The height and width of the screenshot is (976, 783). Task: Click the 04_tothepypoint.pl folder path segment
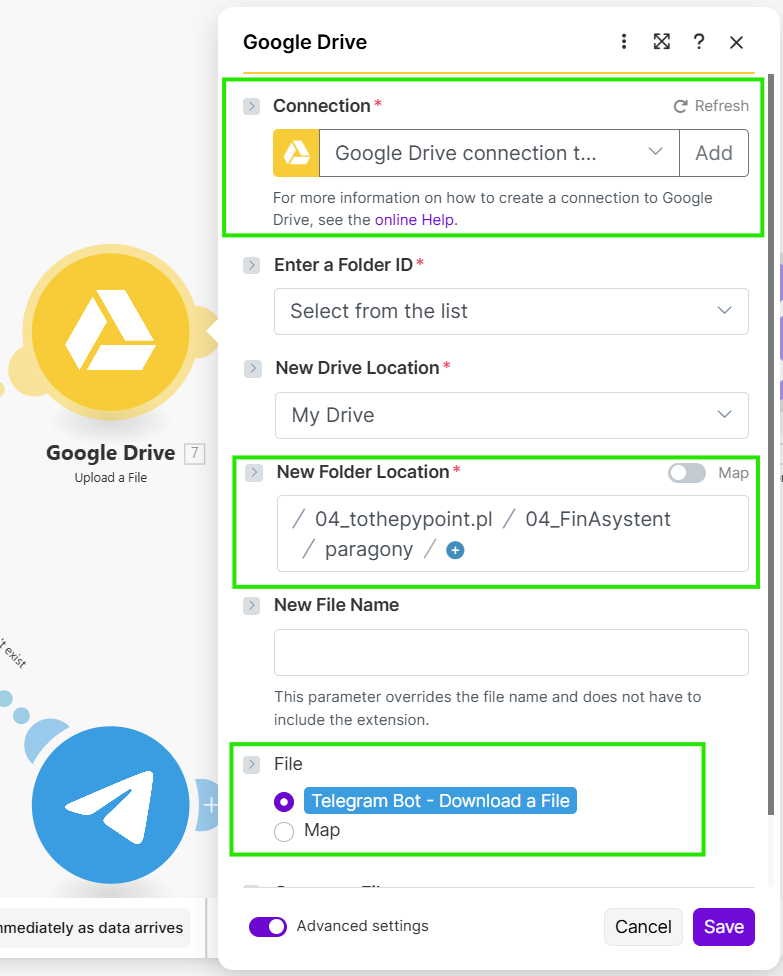coord(403,519)
